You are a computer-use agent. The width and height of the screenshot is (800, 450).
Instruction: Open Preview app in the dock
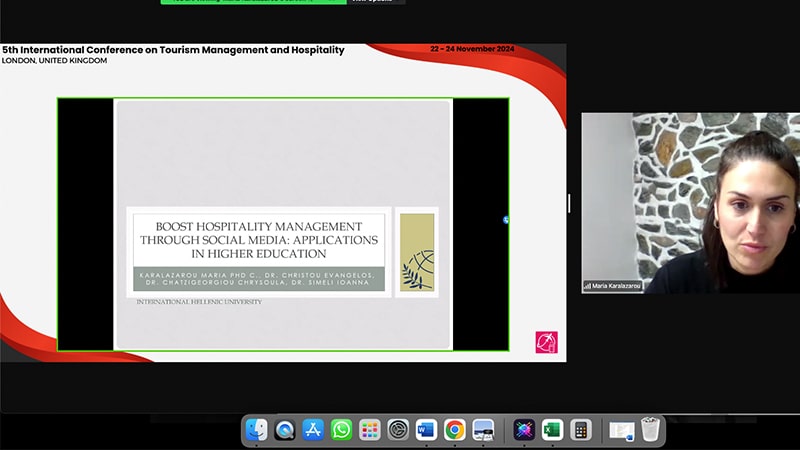click(483, 430)
